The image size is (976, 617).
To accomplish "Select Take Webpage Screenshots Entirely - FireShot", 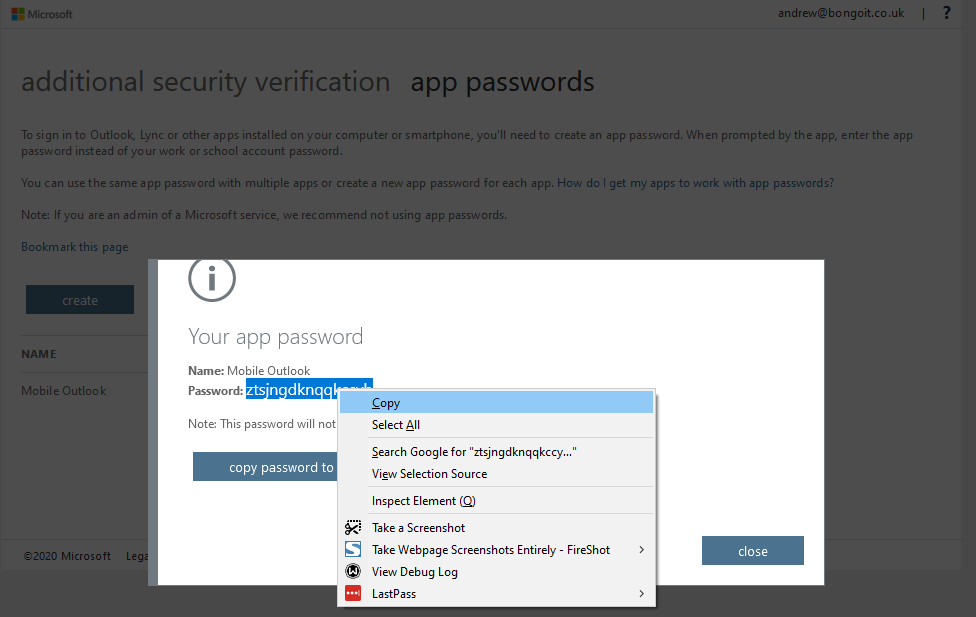I will (496, 550).
